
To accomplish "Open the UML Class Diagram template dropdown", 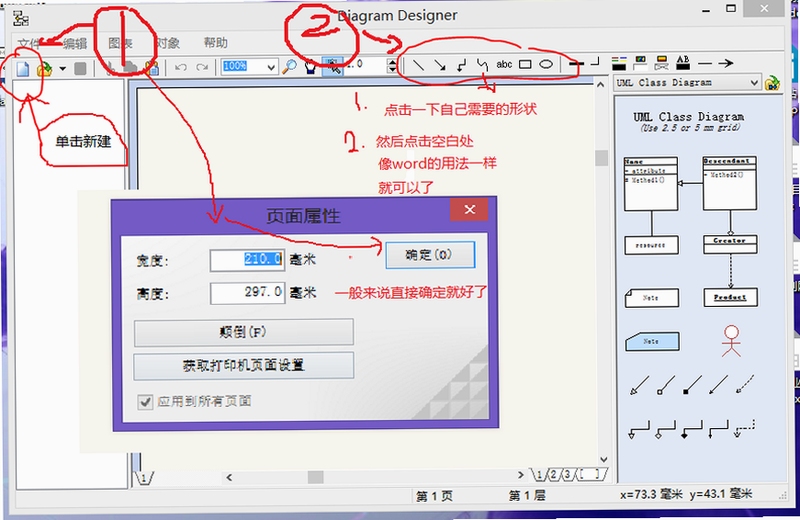I will tap(687, 83).
